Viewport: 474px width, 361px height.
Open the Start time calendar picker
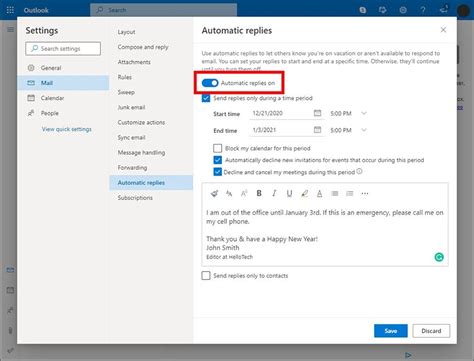317,113
